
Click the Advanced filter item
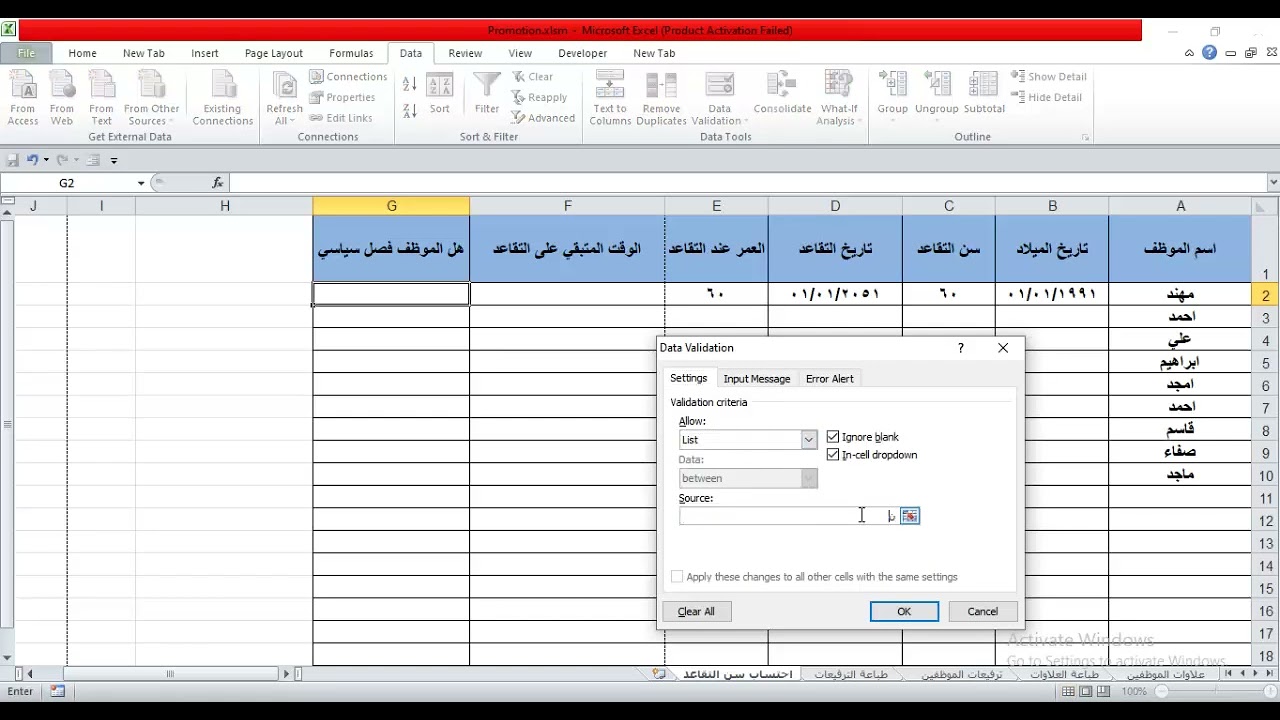point(543,118)
